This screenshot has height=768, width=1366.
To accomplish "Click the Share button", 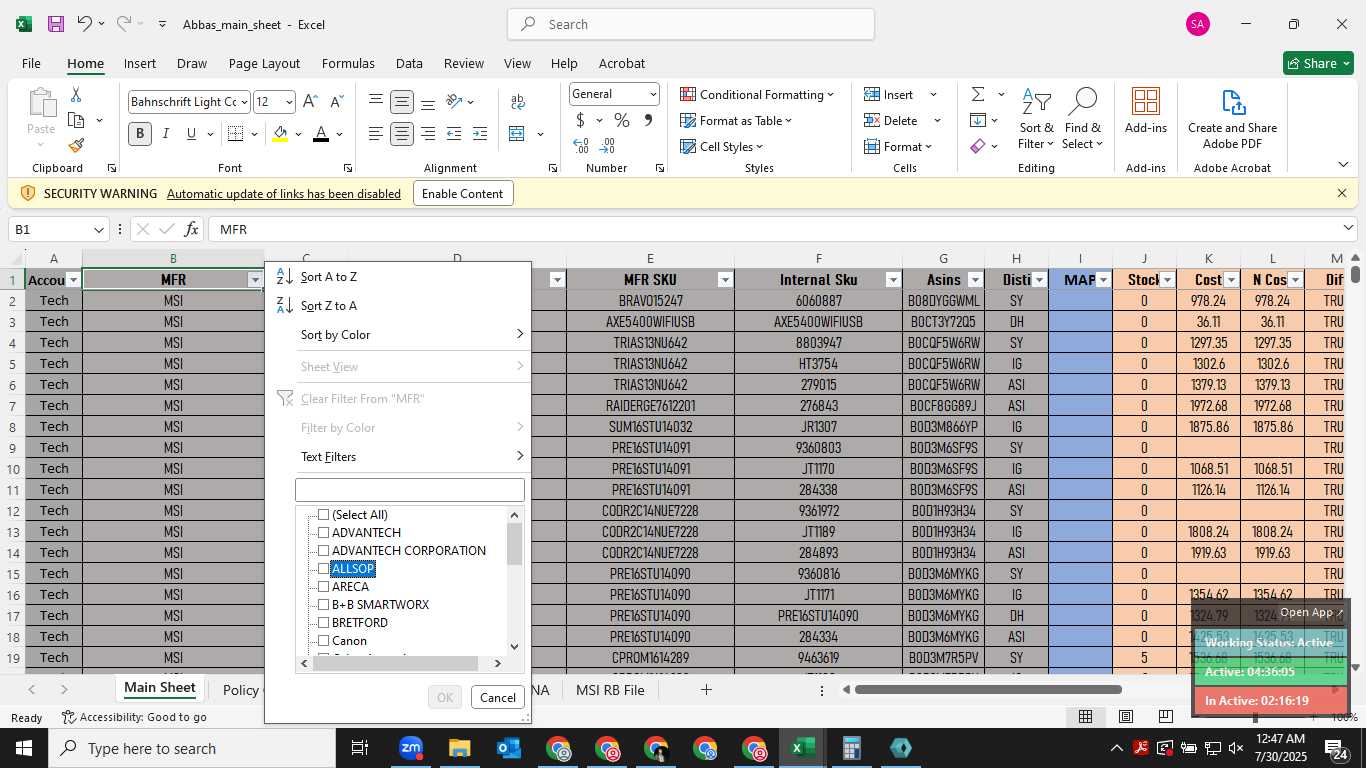I will pyautogui.click(x=1318, y=63).
